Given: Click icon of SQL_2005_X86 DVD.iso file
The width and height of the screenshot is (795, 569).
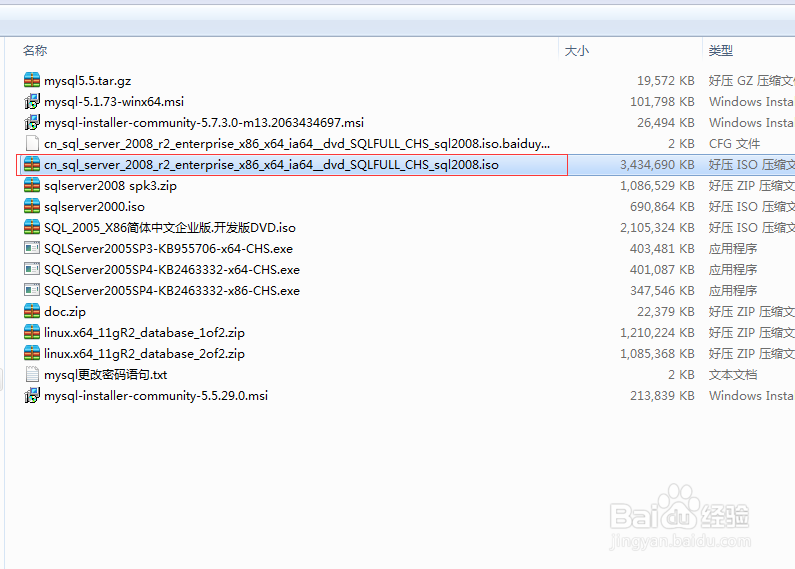Looking at the screenshot, I should pos(32,227).
